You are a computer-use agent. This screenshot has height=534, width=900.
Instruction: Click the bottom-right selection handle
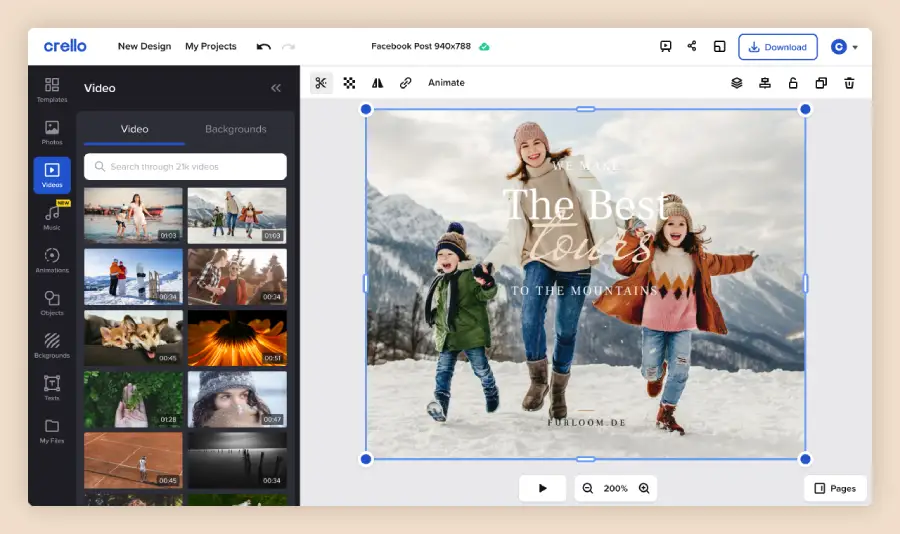(805, 459)
